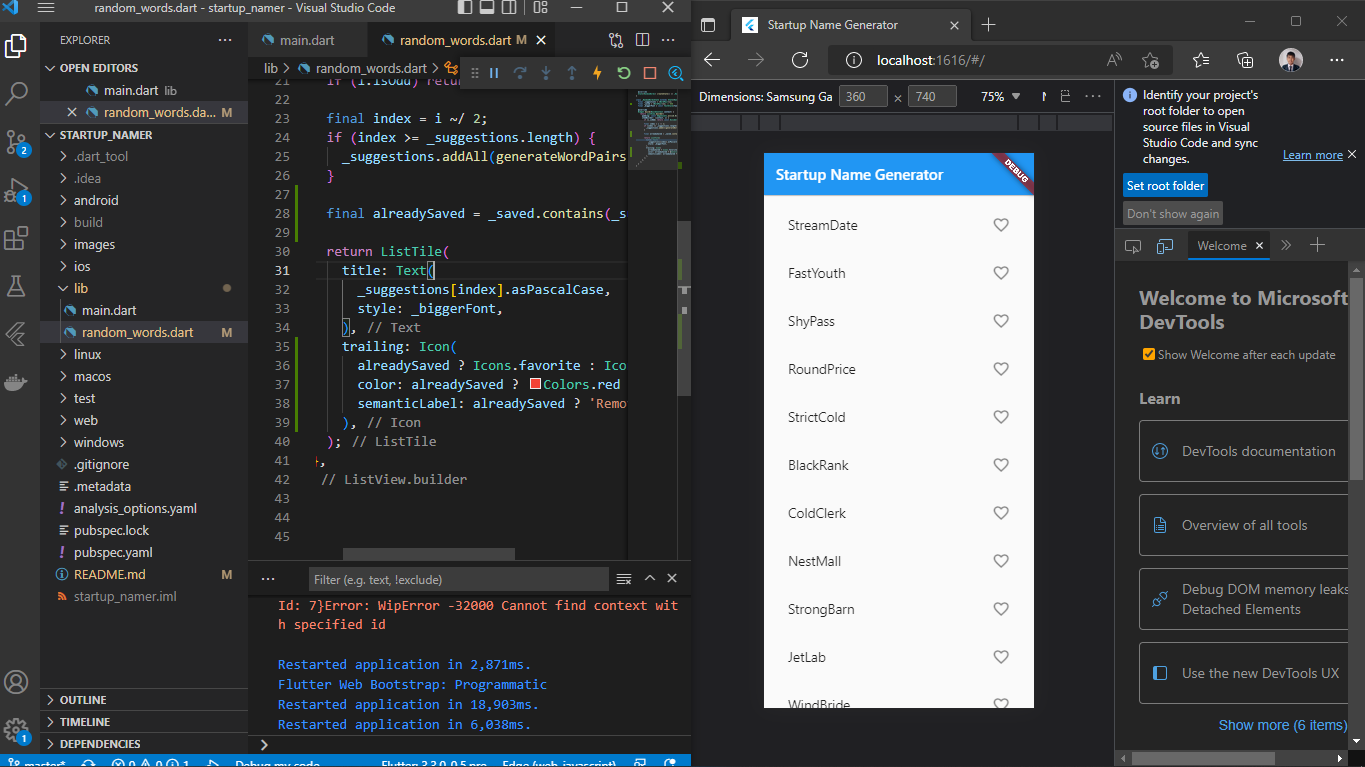
Task: Select the Startup Name Generator browser tab
Action: pyautogui.click(x=851, y=24)
